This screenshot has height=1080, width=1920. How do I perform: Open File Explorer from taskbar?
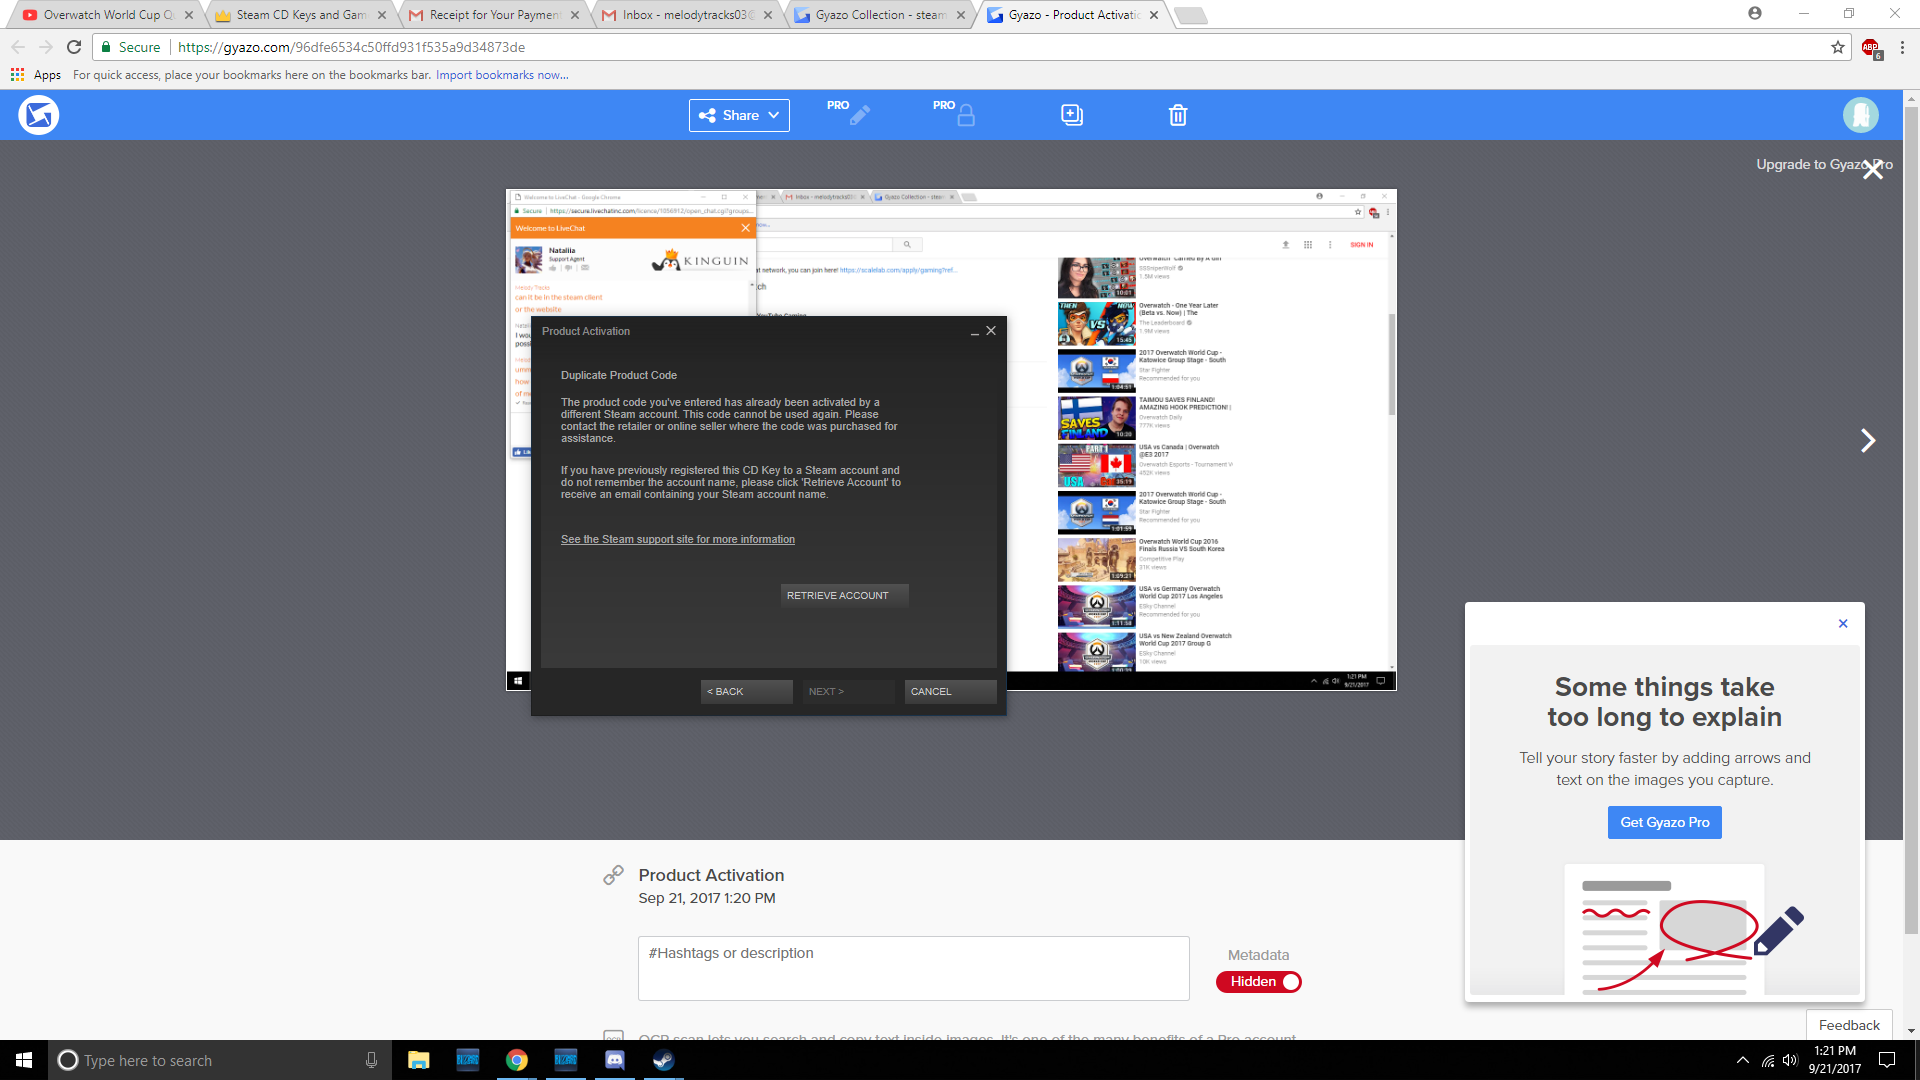[418, 1060]
